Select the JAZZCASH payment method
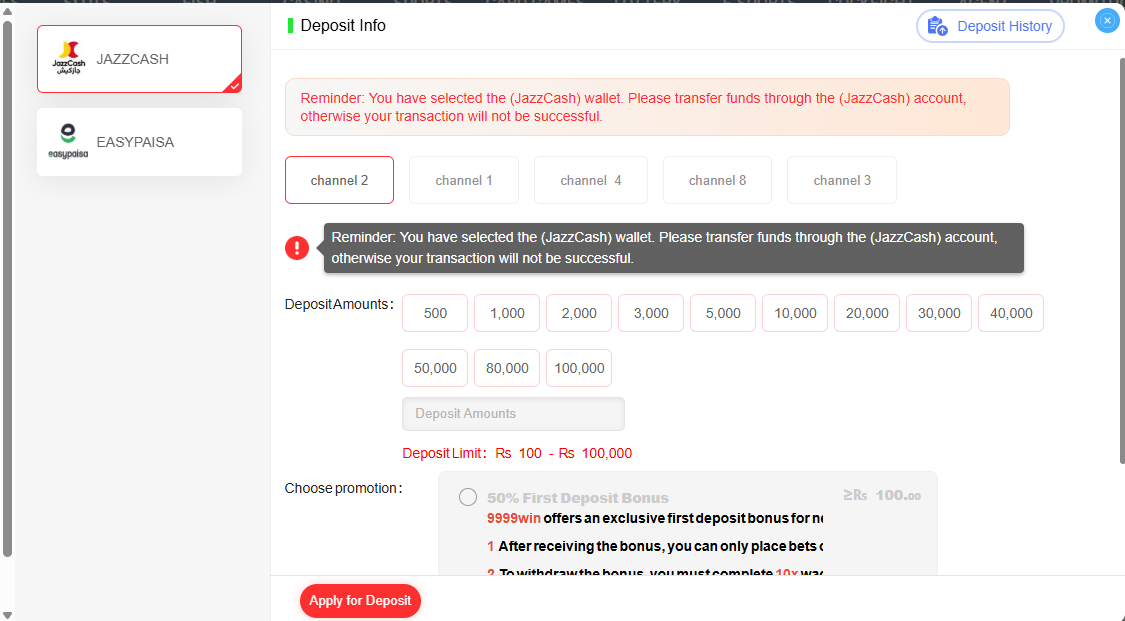Viewport: 1125px width, 621px height. tap(139, 59)
